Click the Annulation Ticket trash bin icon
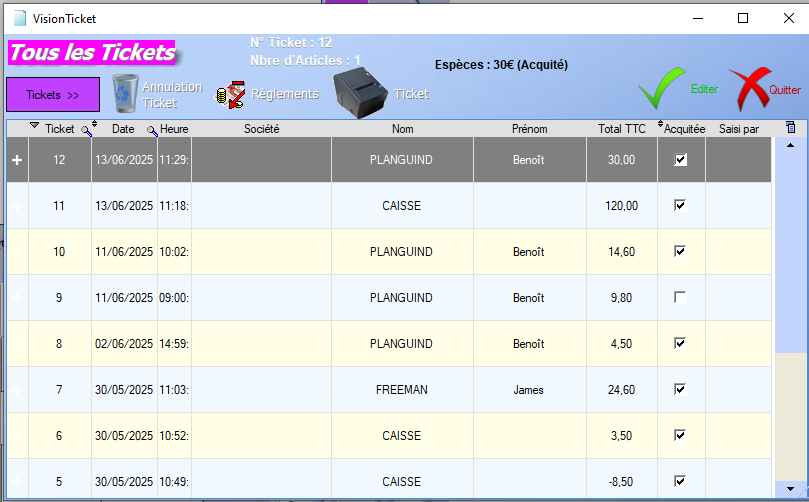 coord(126,94)
